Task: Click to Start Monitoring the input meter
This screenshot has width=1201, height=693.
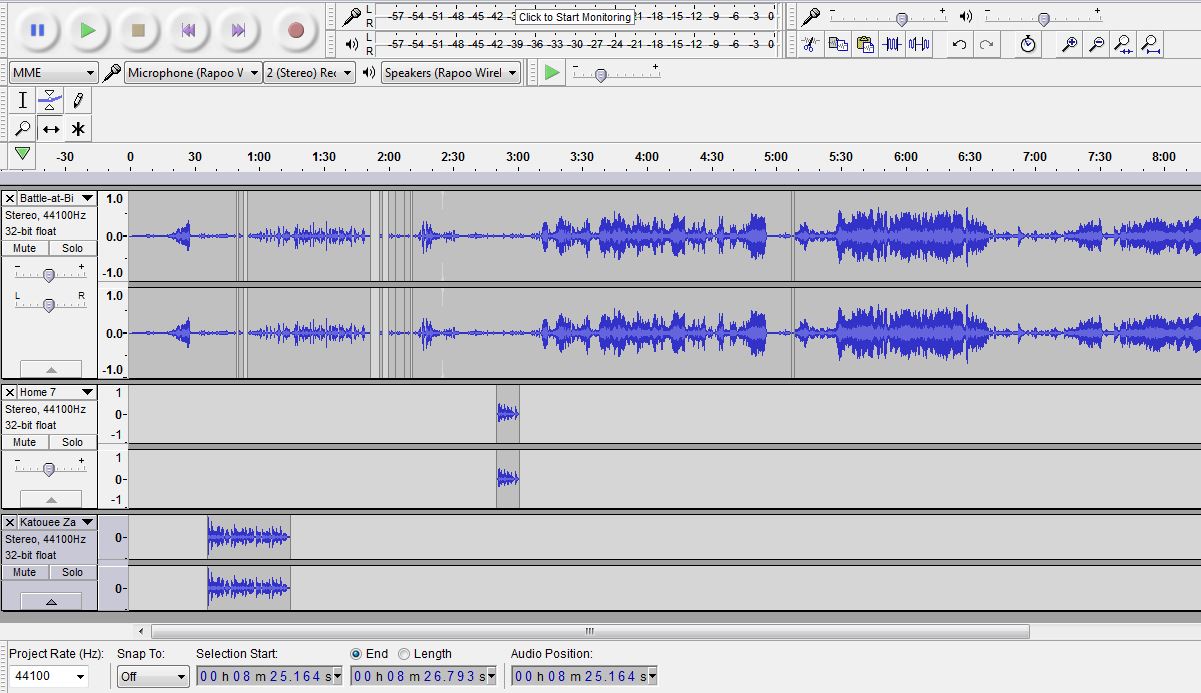Action: (x=575, y=17)
